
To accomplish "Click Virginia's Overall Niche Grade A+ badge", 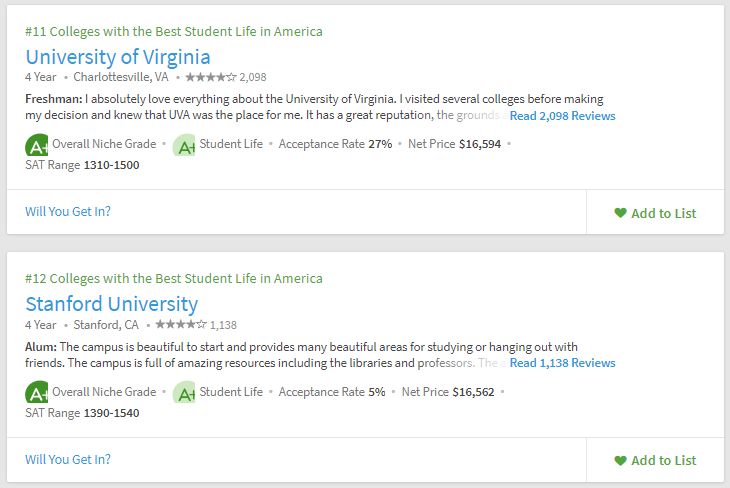I will pyautogui.click(x=36, y=145).
